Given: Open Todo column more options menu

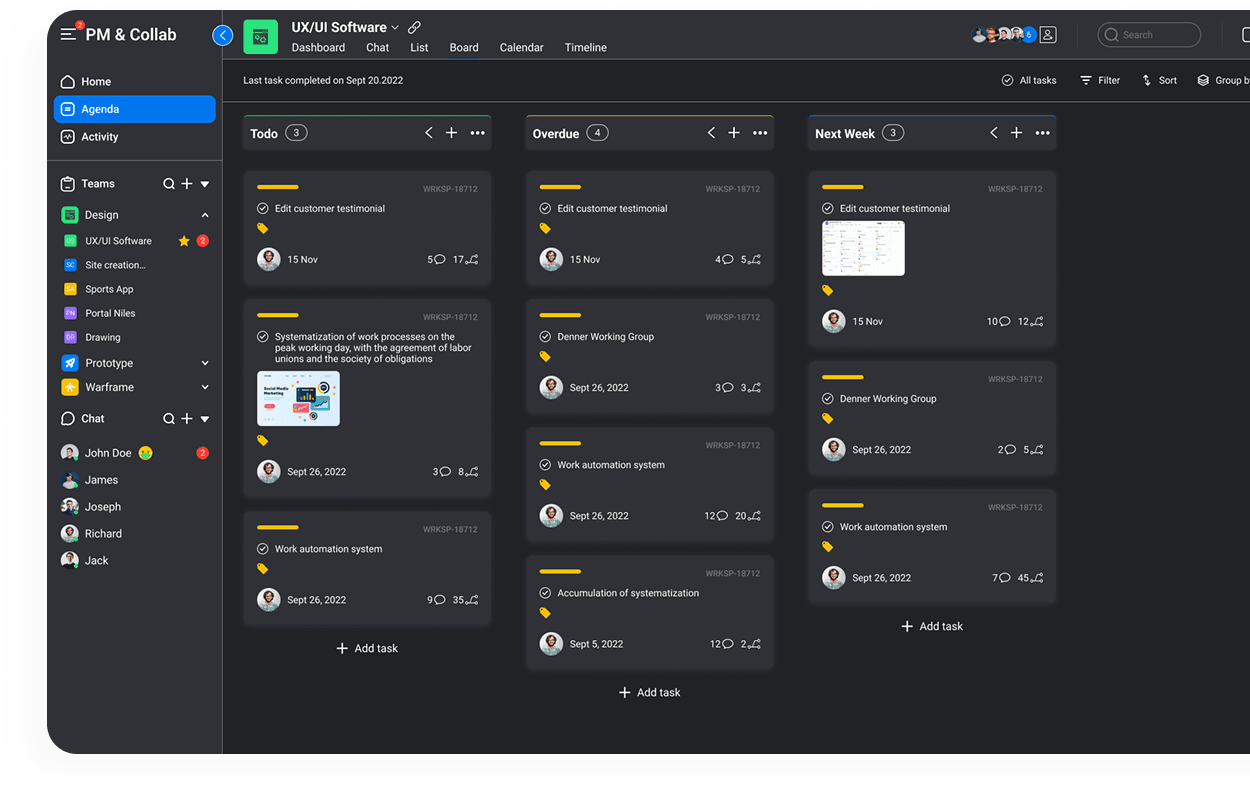Looking at the screenshot, I should pyautogui.click(x=478, y=133).
